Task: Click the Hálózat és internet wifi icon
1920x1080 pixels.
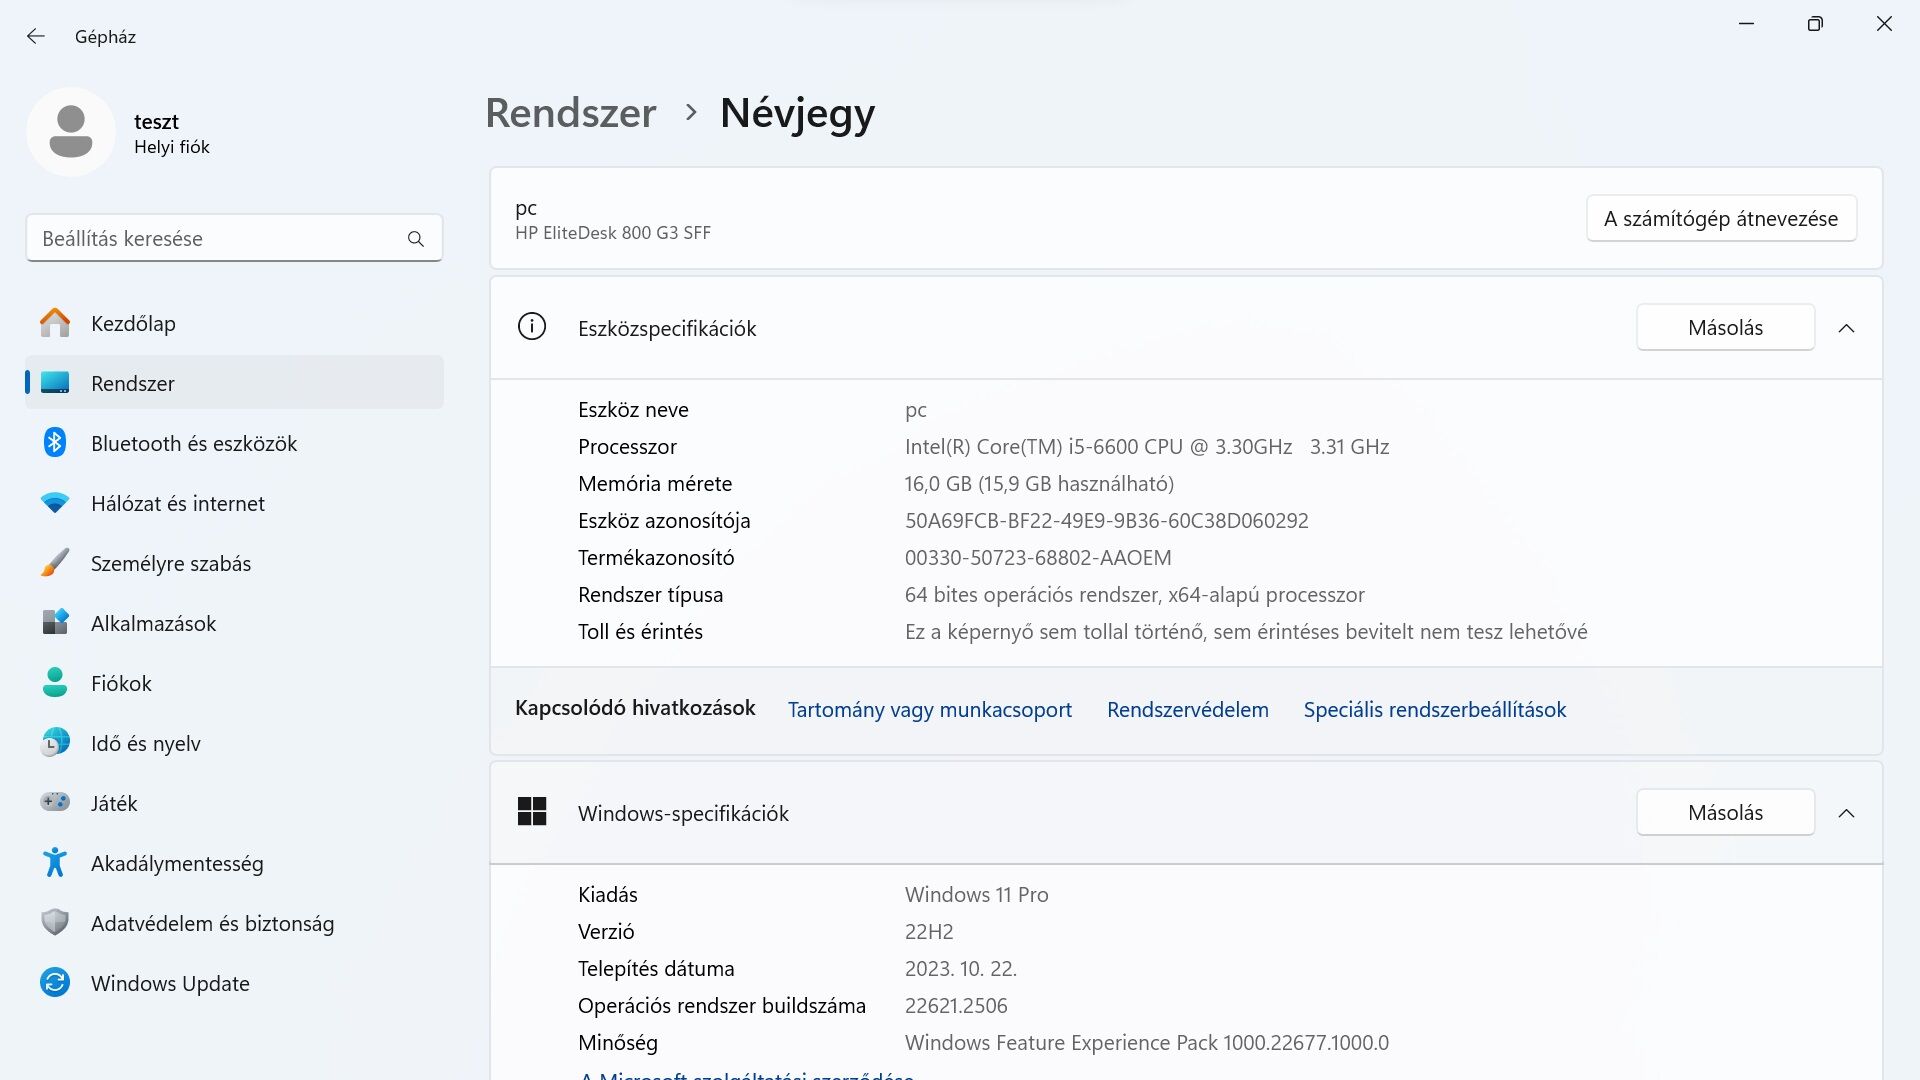Action: point(55,503)
